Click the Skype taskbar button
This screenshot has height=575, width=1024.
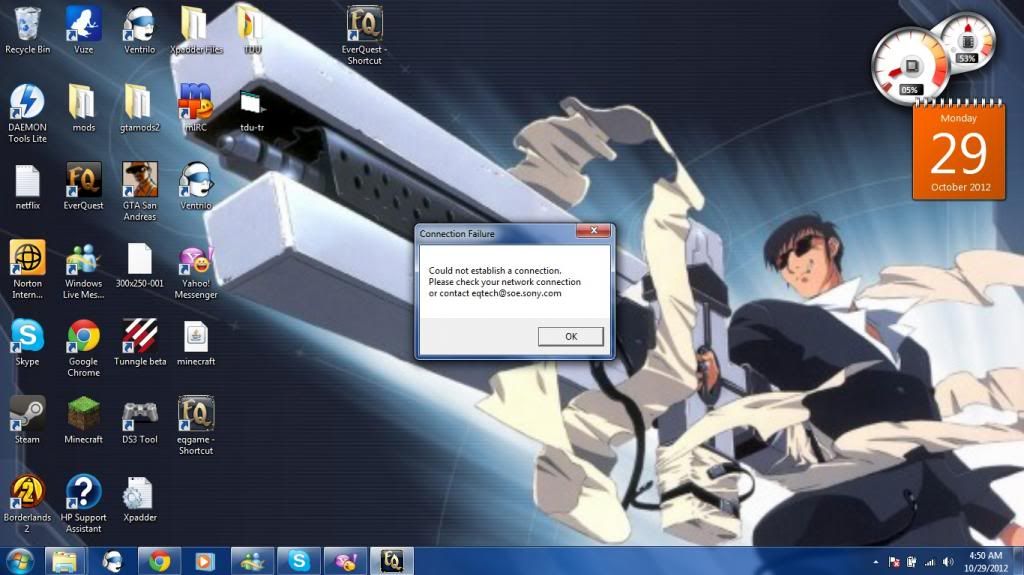tap(298, 561)
